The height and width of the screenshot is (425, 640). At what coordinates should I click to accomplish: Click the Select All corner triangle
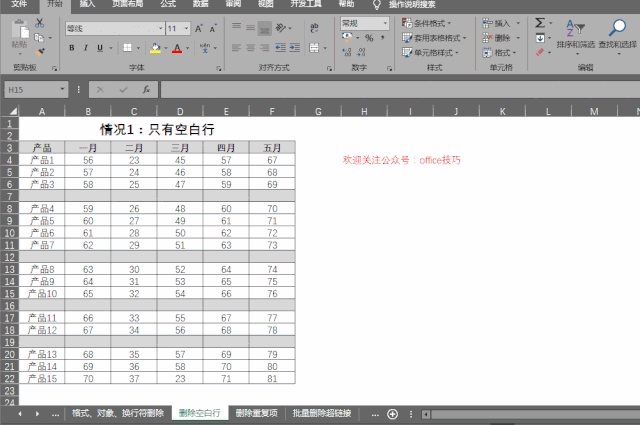(13, 111)
